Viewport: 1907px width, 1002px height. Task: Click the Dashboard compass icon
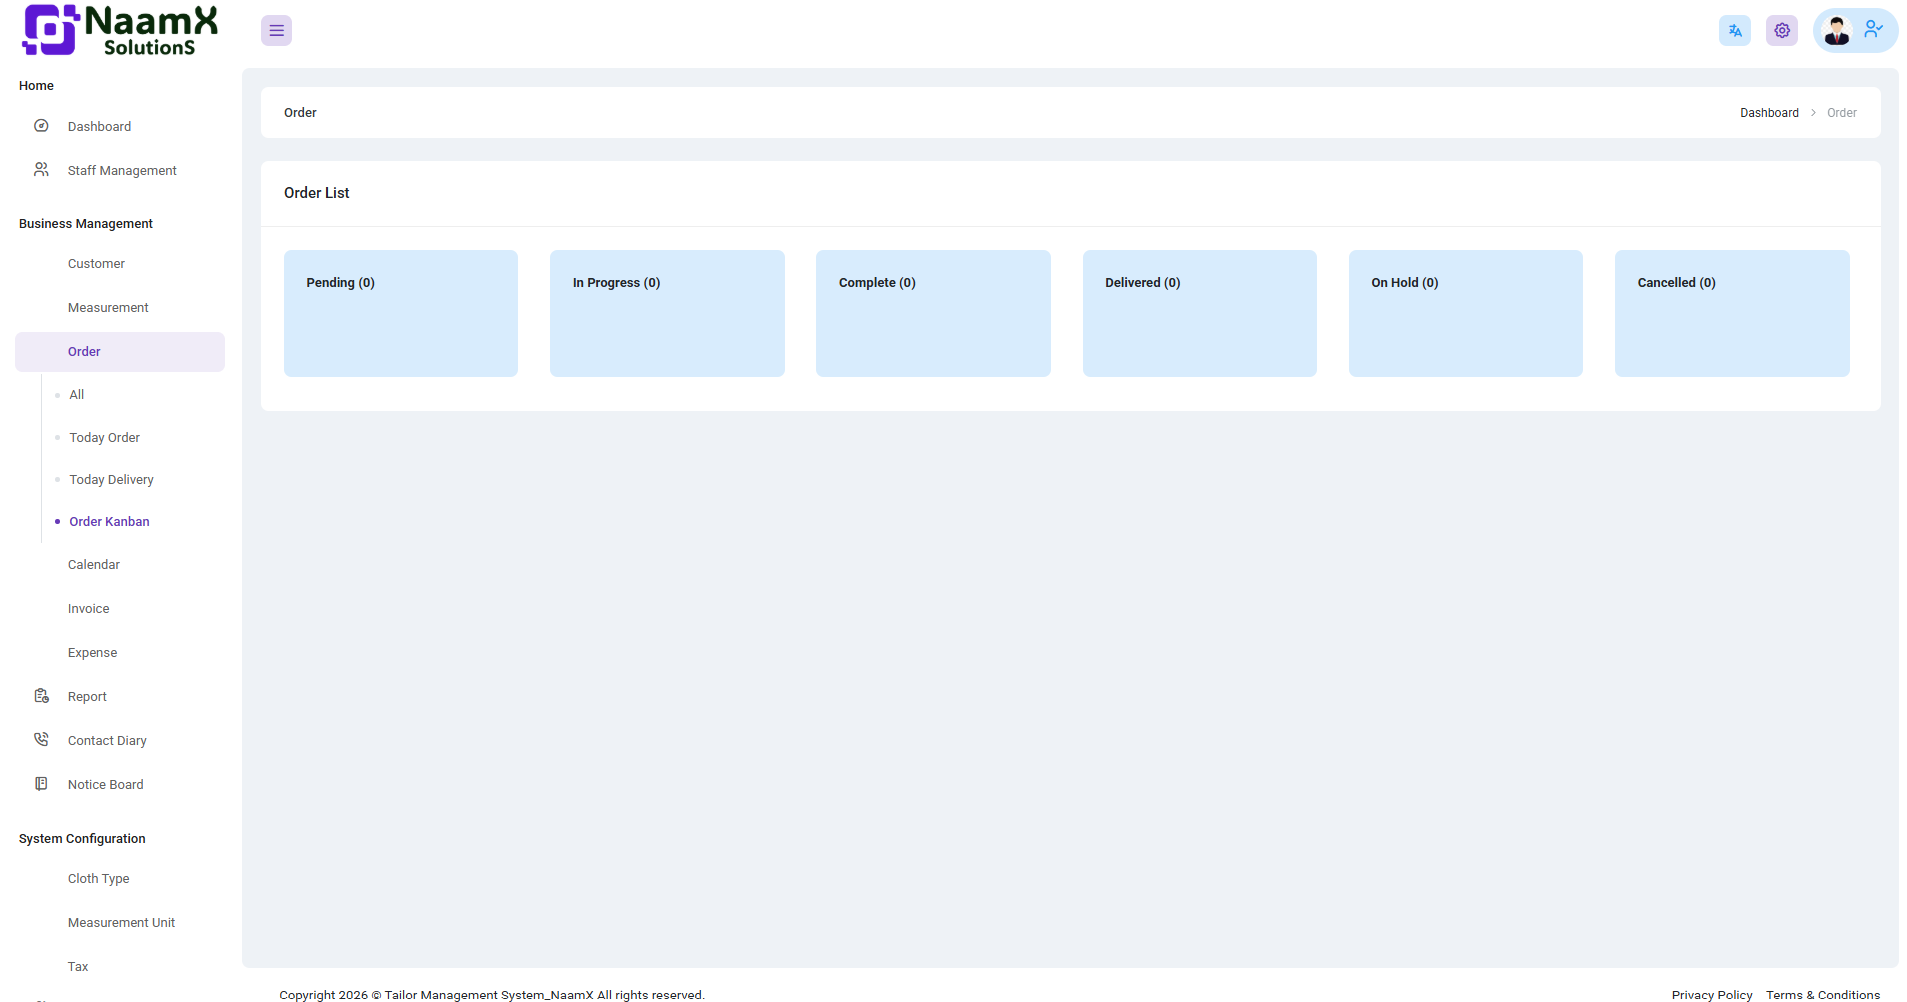coord(41,126)
